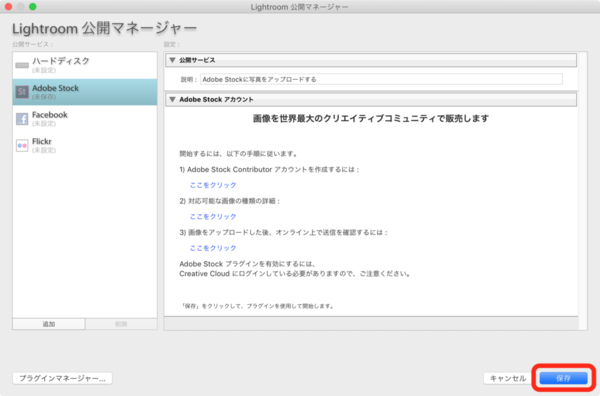Click the 削除 button
Viewport: 600px width, 396px height.
[121, 324]
